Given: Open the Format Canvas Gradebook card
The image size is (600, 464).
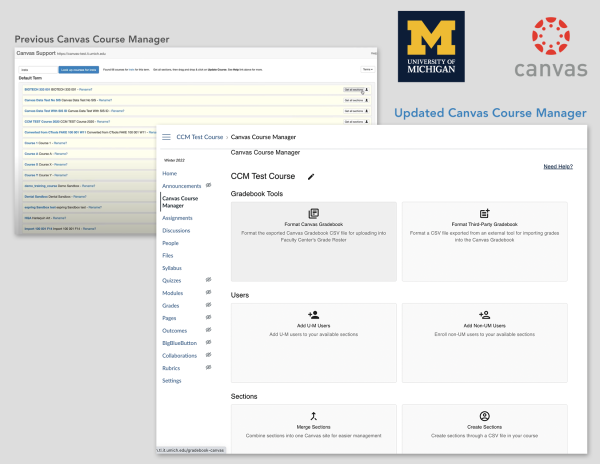Looking at the screenshot, I should pyautogui.click(x=314, y=242).
